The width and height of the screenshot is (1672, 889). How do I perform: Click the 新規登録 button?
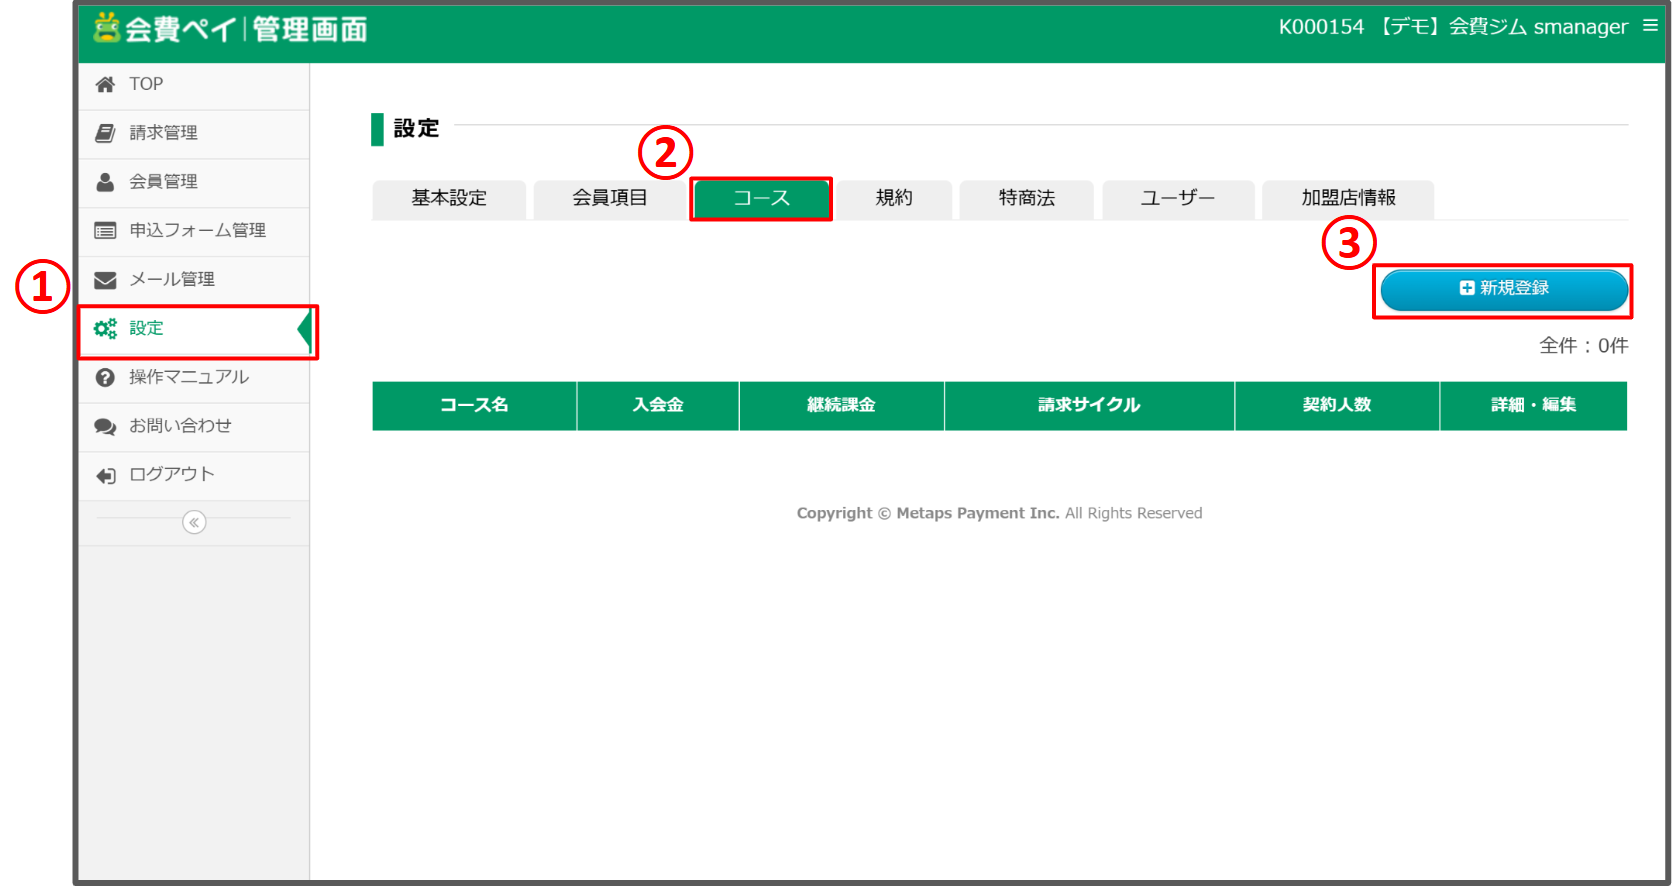[1504, 290]
